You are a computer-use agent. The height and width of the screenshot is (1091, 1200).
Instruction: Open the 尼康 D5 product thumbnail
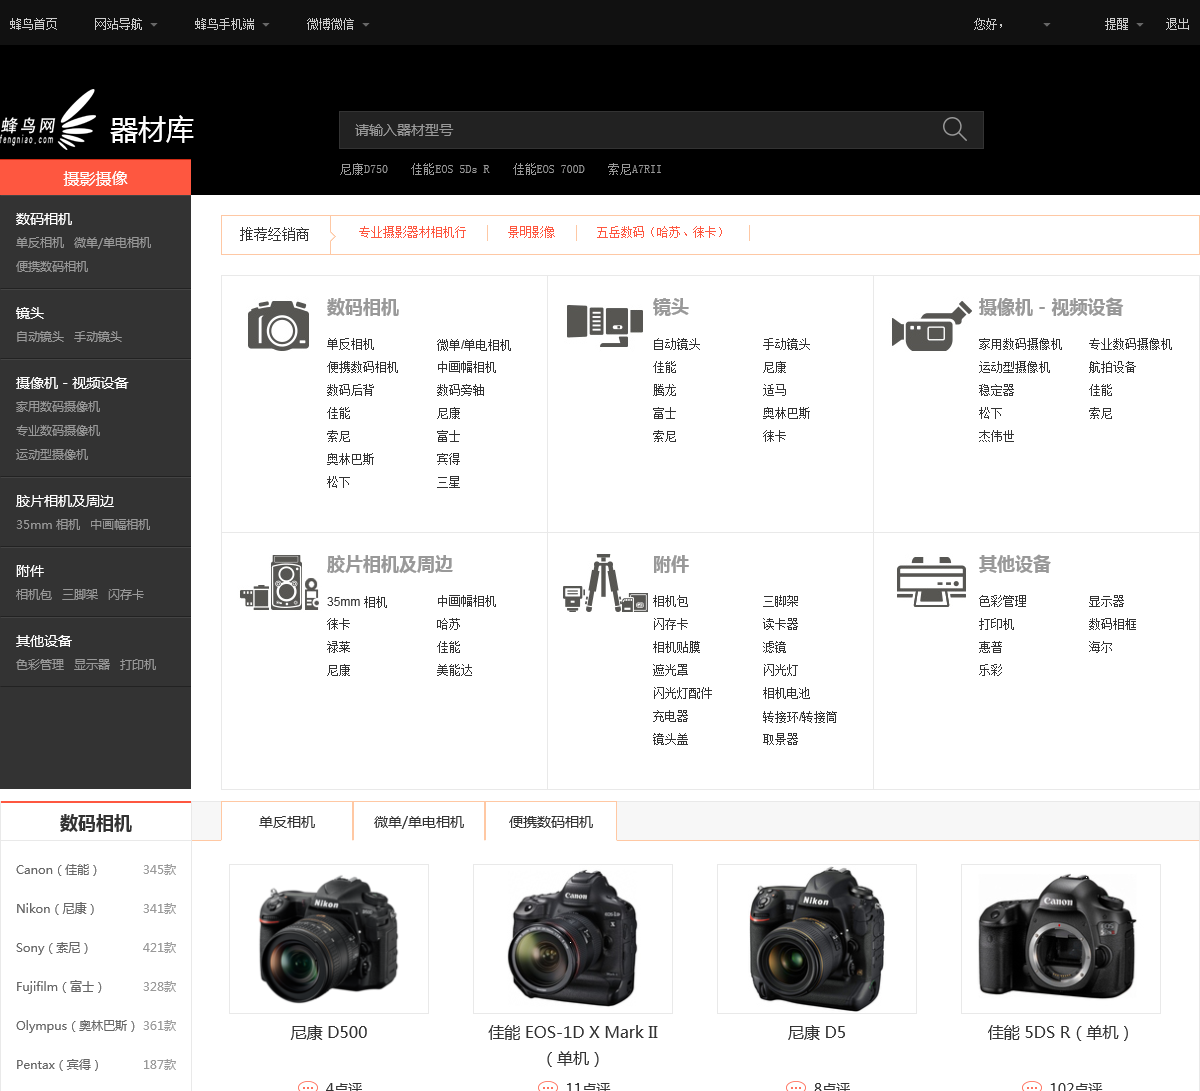(x=817, y=939)
